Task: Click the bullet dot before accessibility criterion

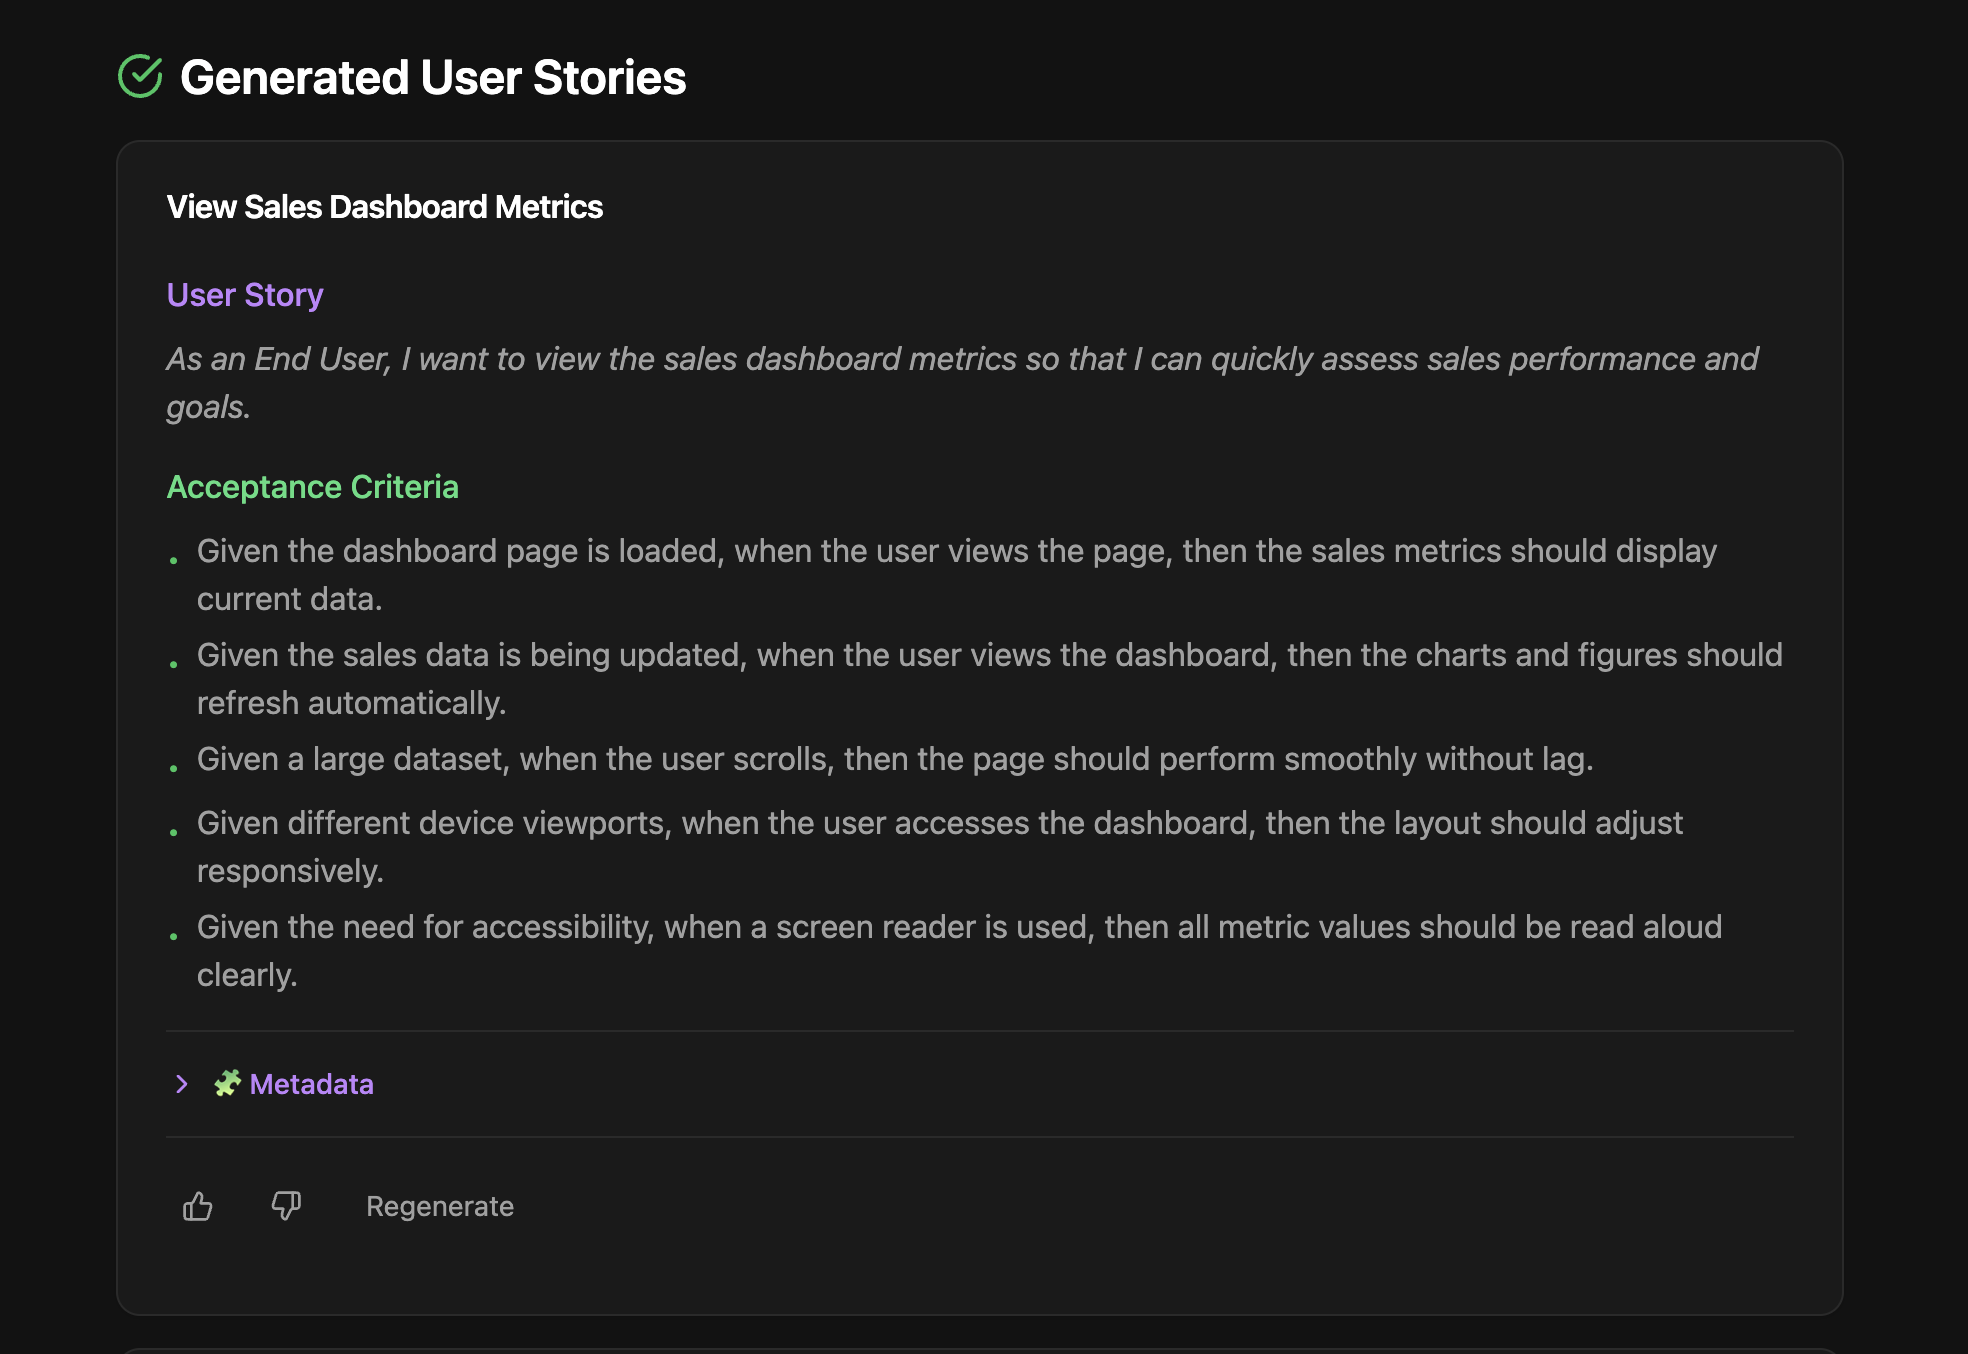Action: click(174, 936)
